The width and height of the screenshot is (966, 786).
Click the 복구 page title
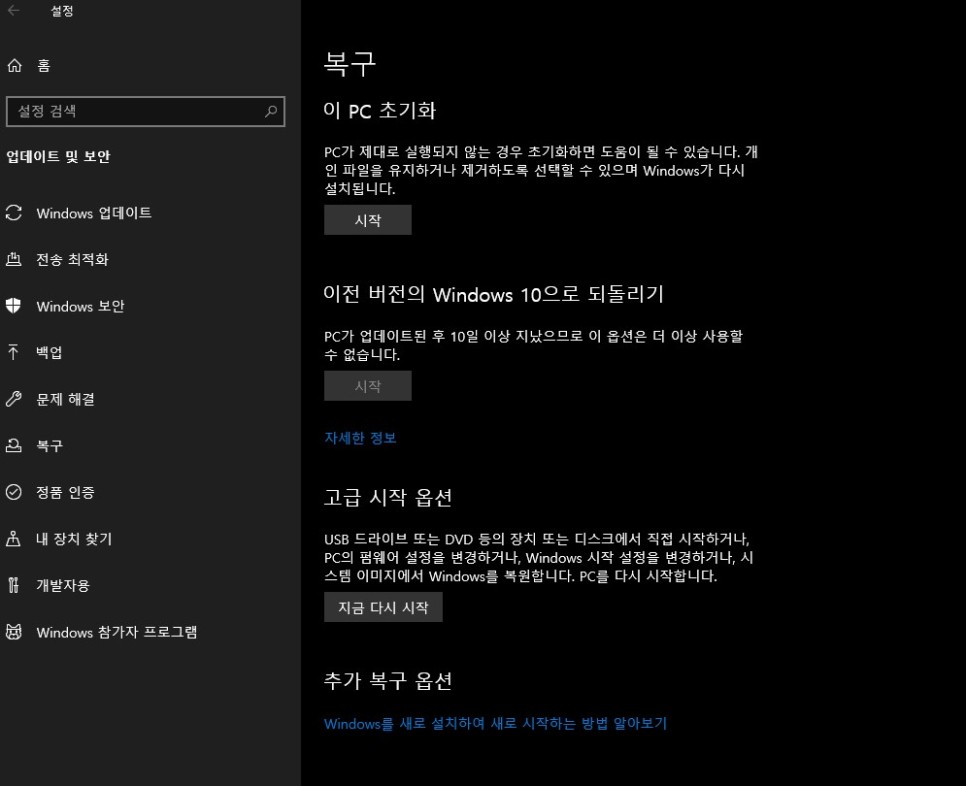(350, 64)
